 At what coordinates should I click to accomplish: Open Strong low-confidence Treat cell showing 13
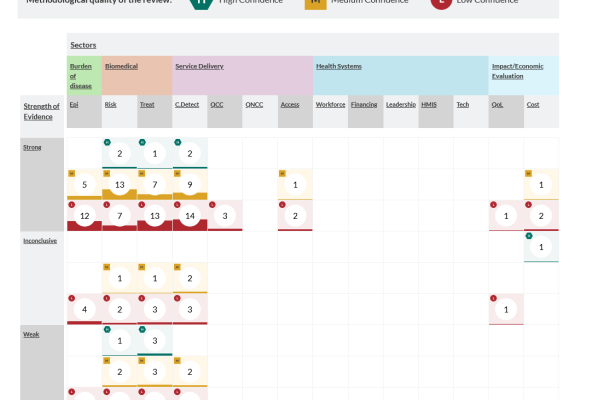[x=155, y=216]
